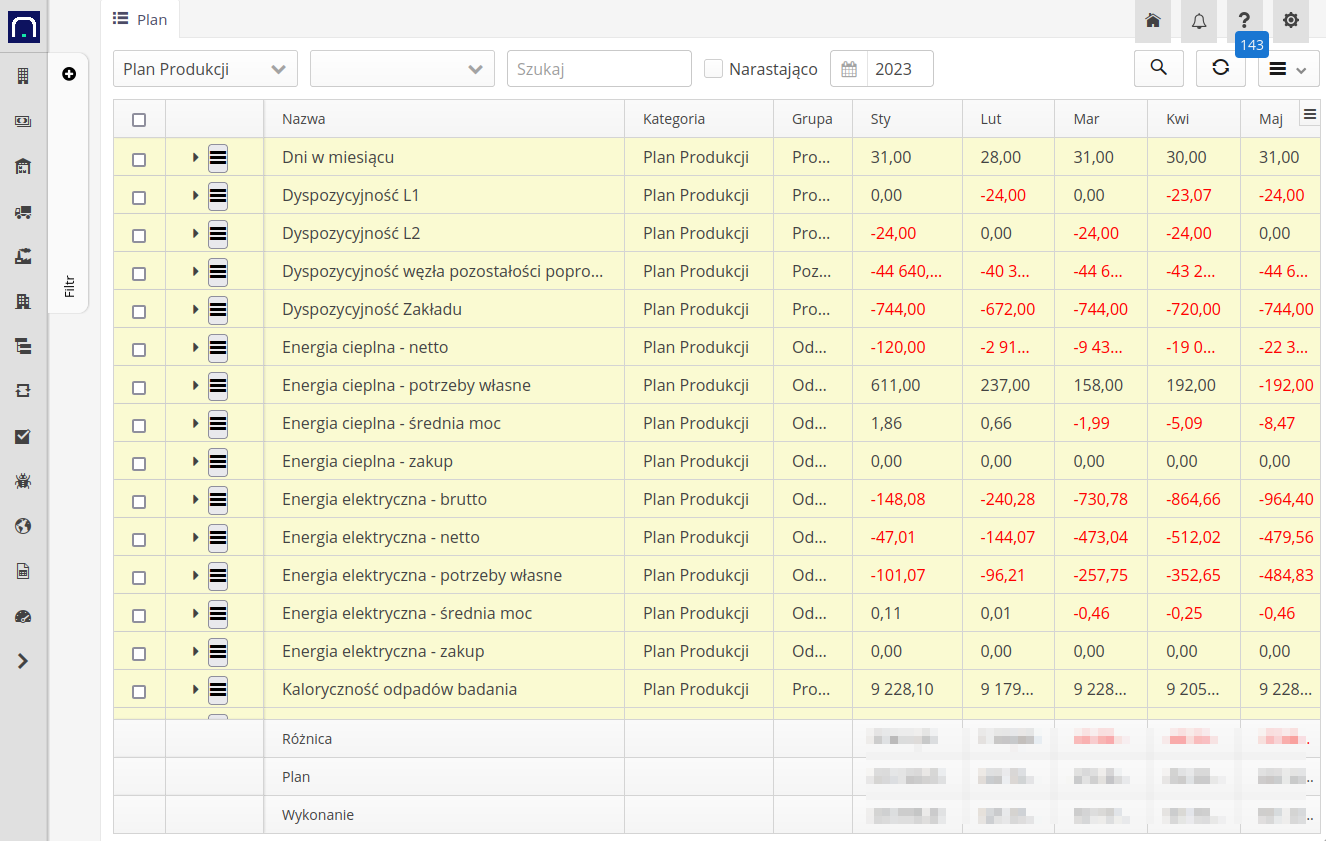Click the magnifier search button

1158,68
